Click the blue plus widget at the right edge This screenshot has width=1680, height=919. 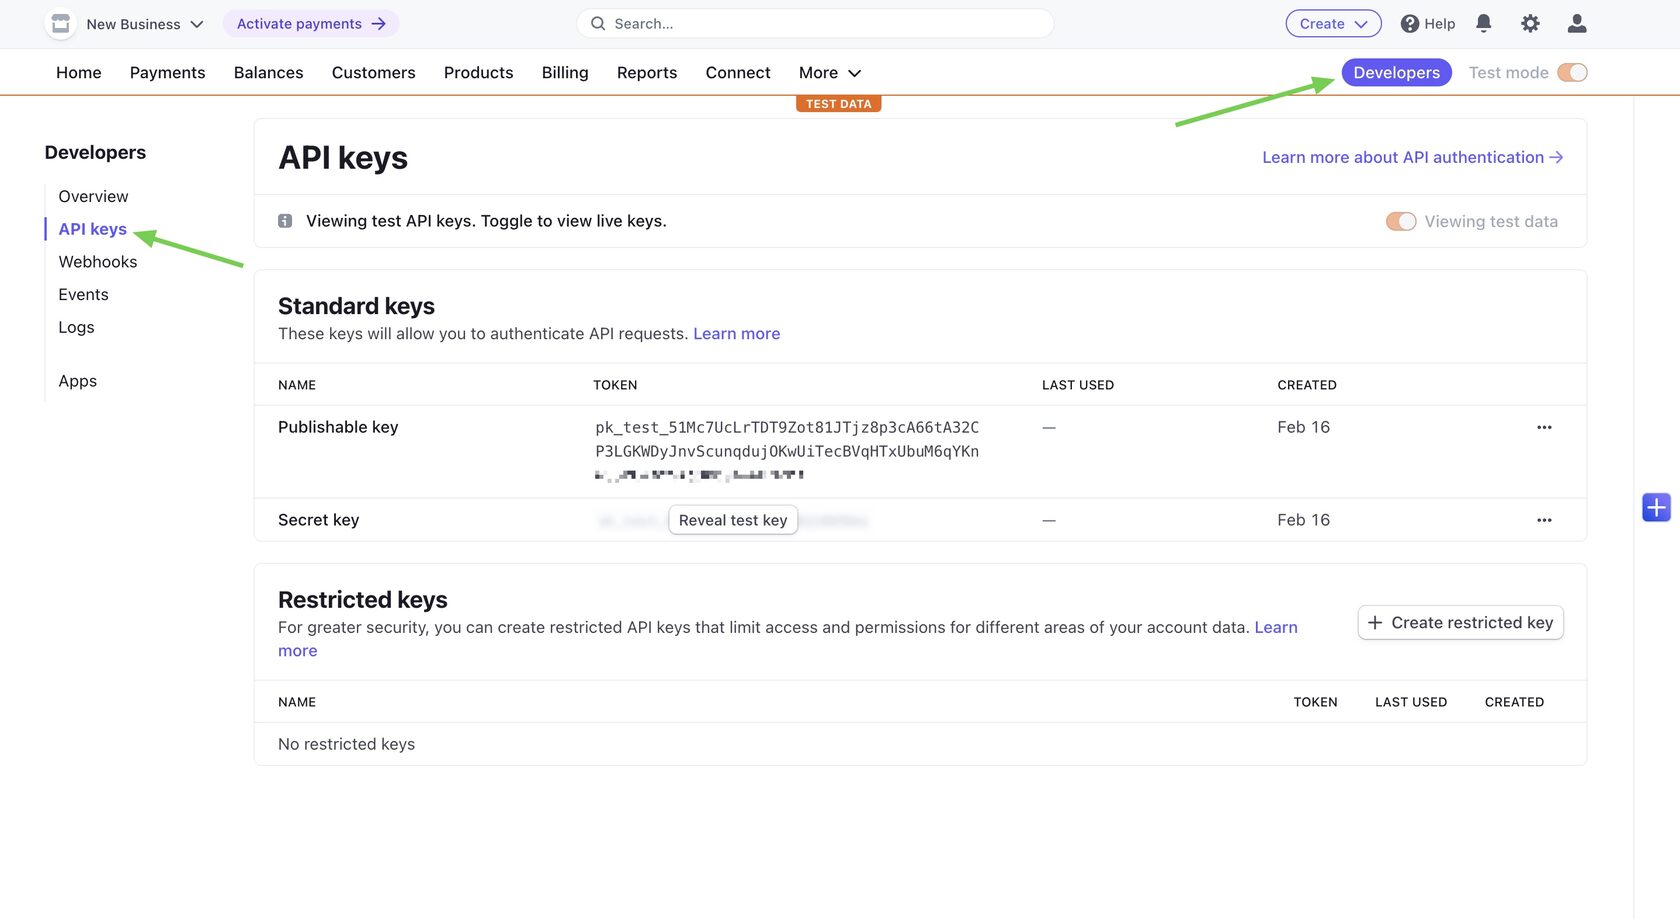(x=1656, y=507)
